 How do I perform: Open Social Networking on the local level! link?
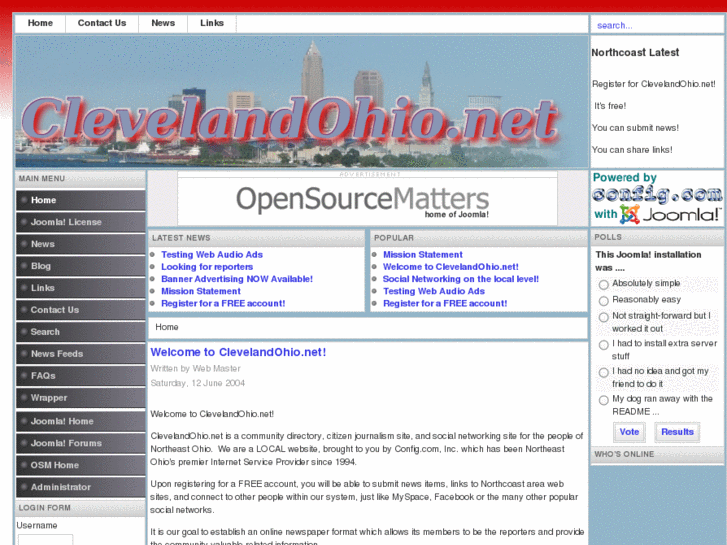[461, 279]
